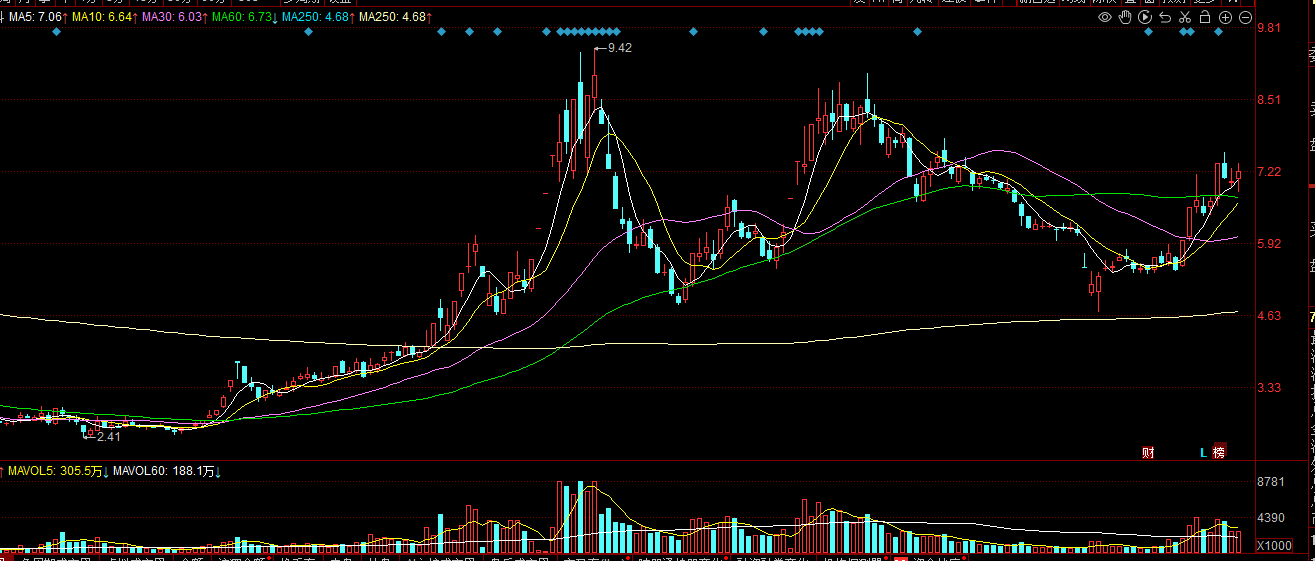The image size is (1315, 561).
Task: Expand the down arrow left of MA5
Action: pyautogui.click(x=2, y=17)
